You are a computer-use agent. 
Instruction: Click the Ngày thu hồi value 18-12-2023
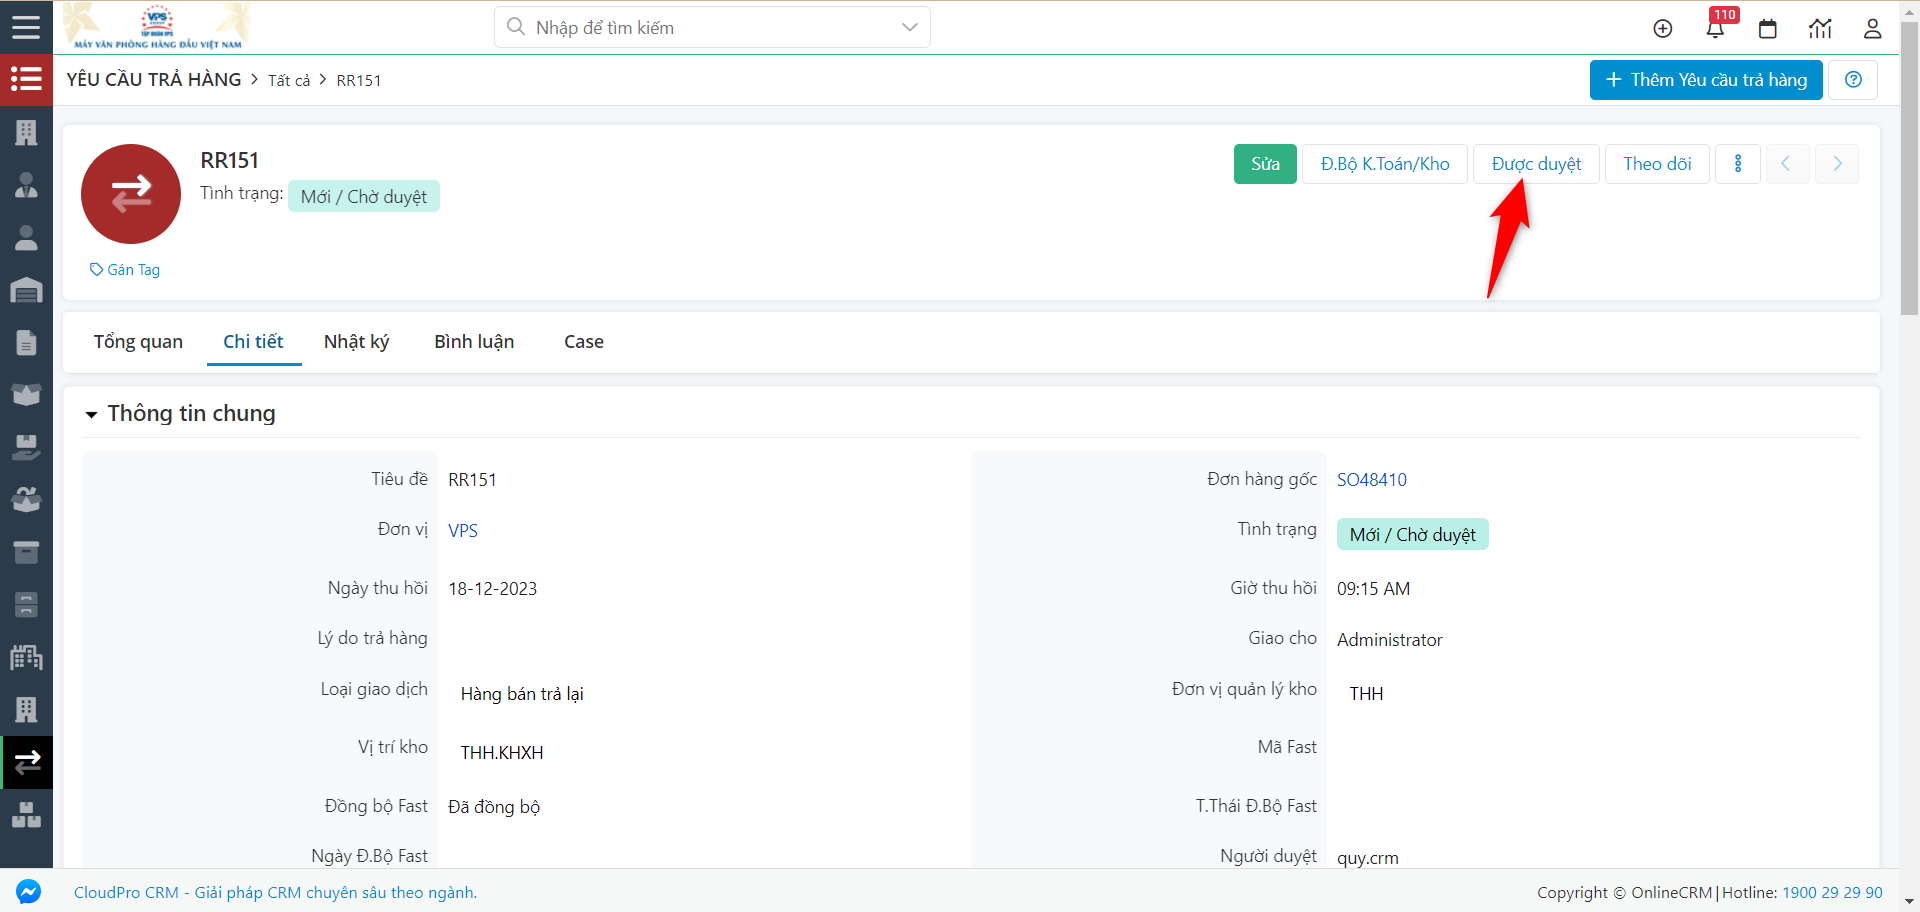493,589
